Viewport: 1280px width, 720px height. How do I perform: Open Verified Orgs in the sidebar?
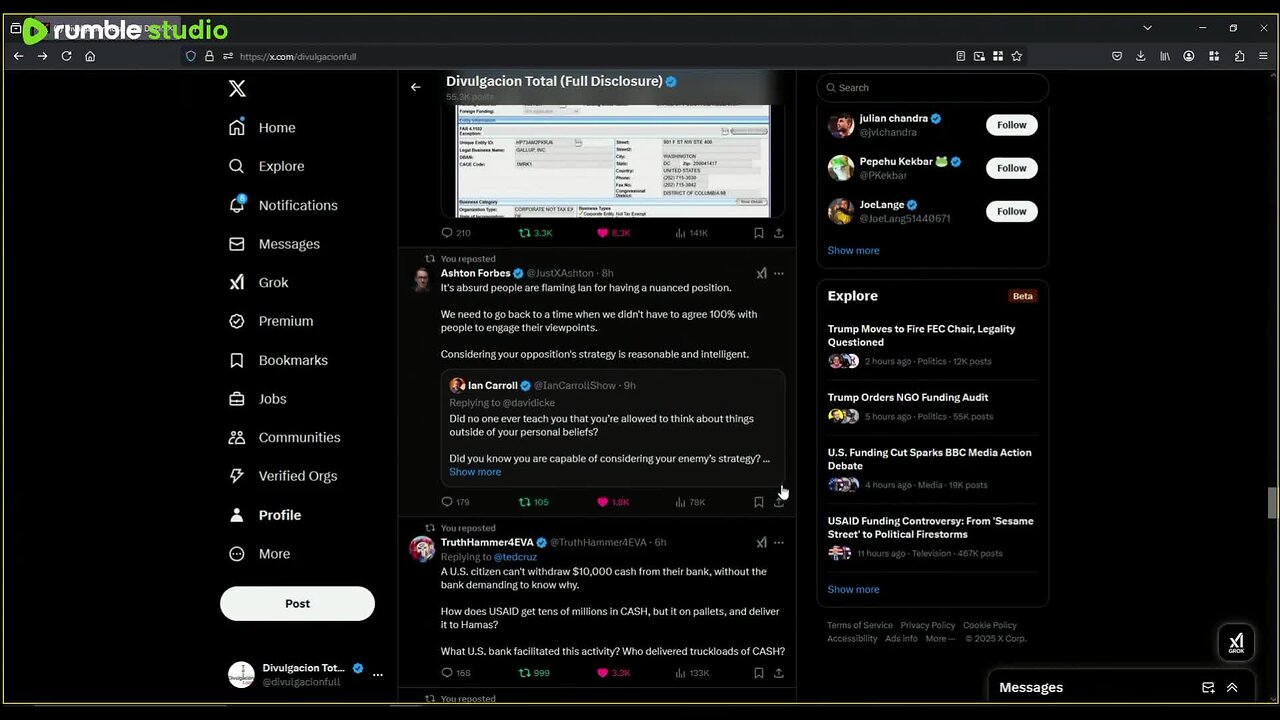tap(283, 476)
